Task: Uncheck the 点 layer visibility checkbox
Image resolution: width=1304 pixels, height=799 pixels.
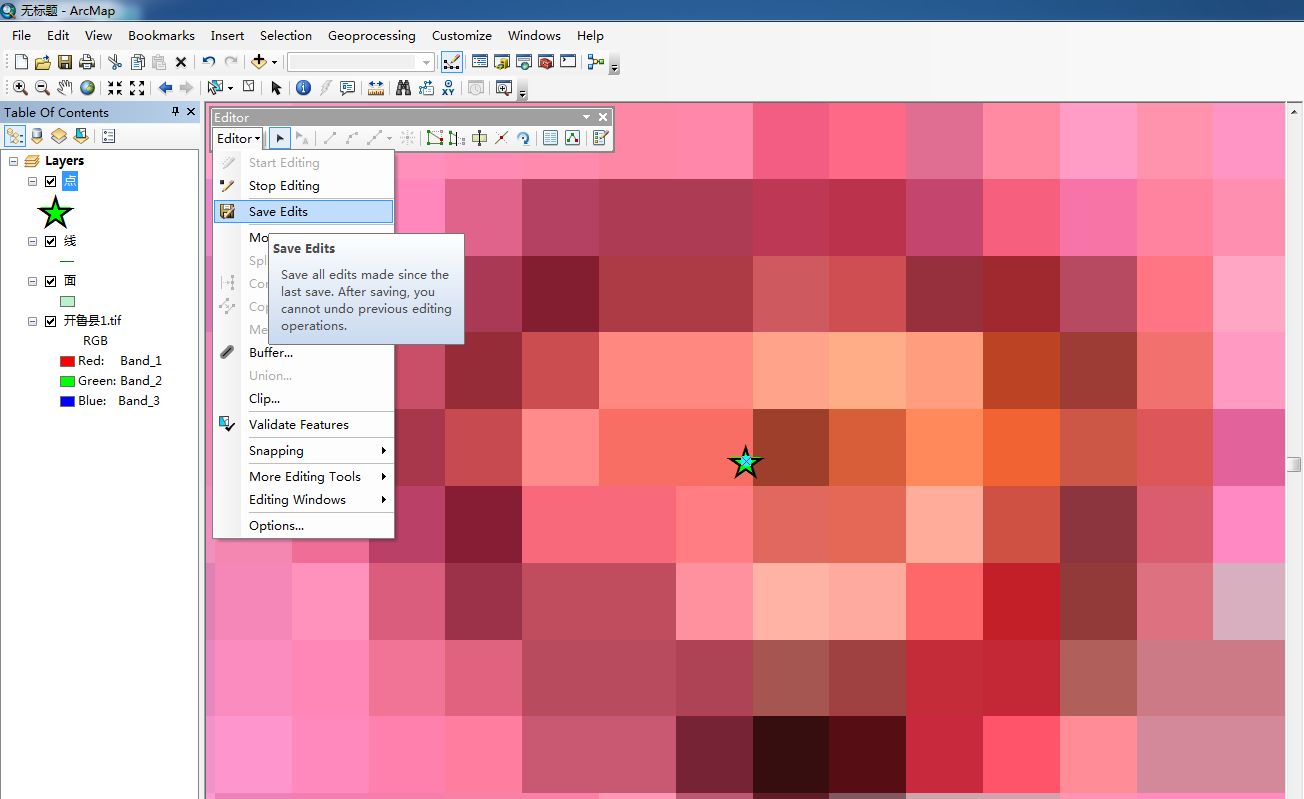Action: coord(50,181)
